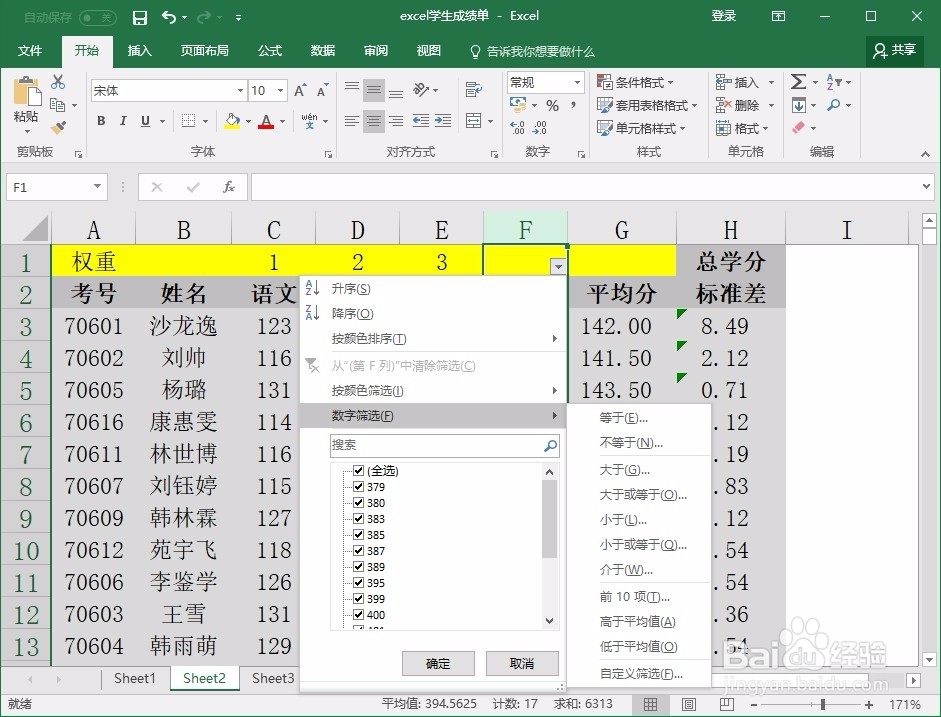Uncheck the 400 checkbox

click(x=359, y=614)
